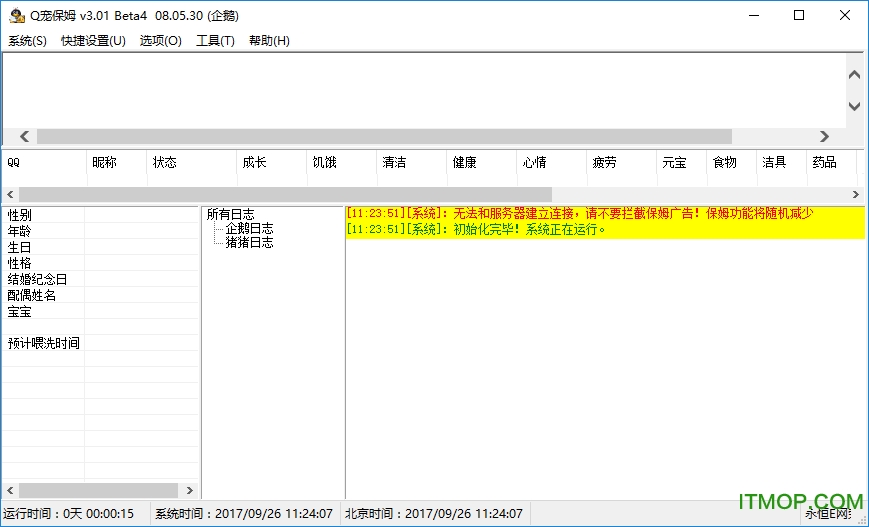Click the top pane scroll right arrow

click(x=824, y=136)
